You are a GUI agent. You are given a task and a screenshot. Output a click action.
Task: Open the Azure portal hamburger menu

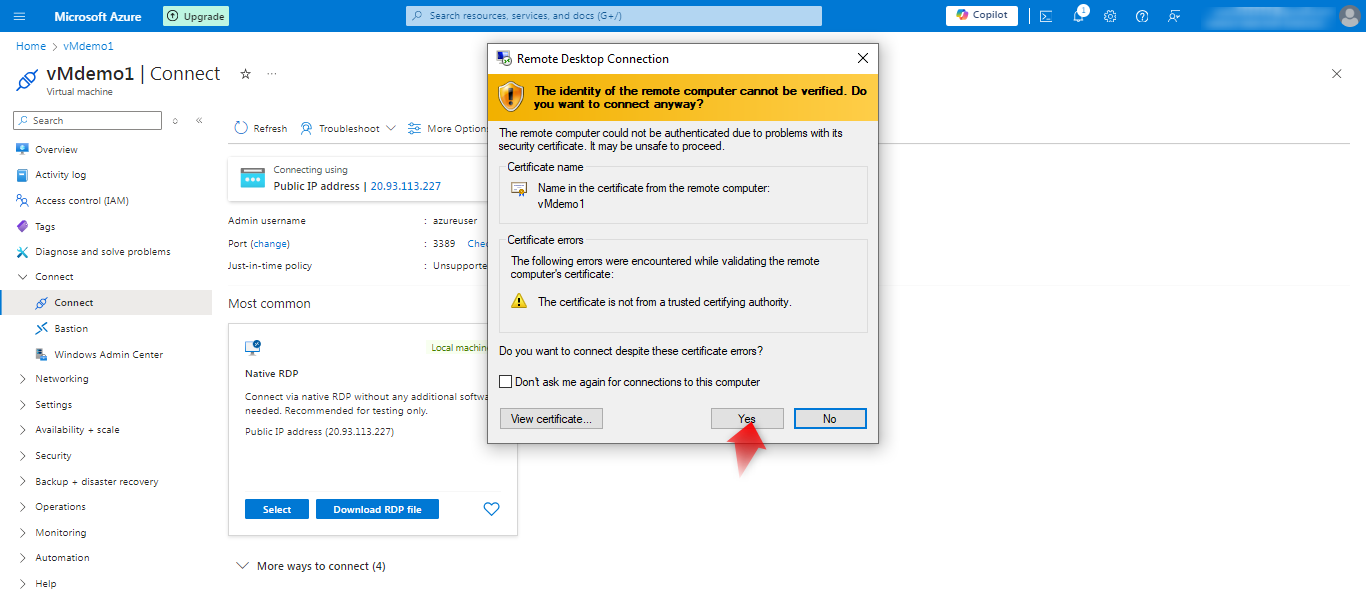pyautogui.click(x=20, y=16)
